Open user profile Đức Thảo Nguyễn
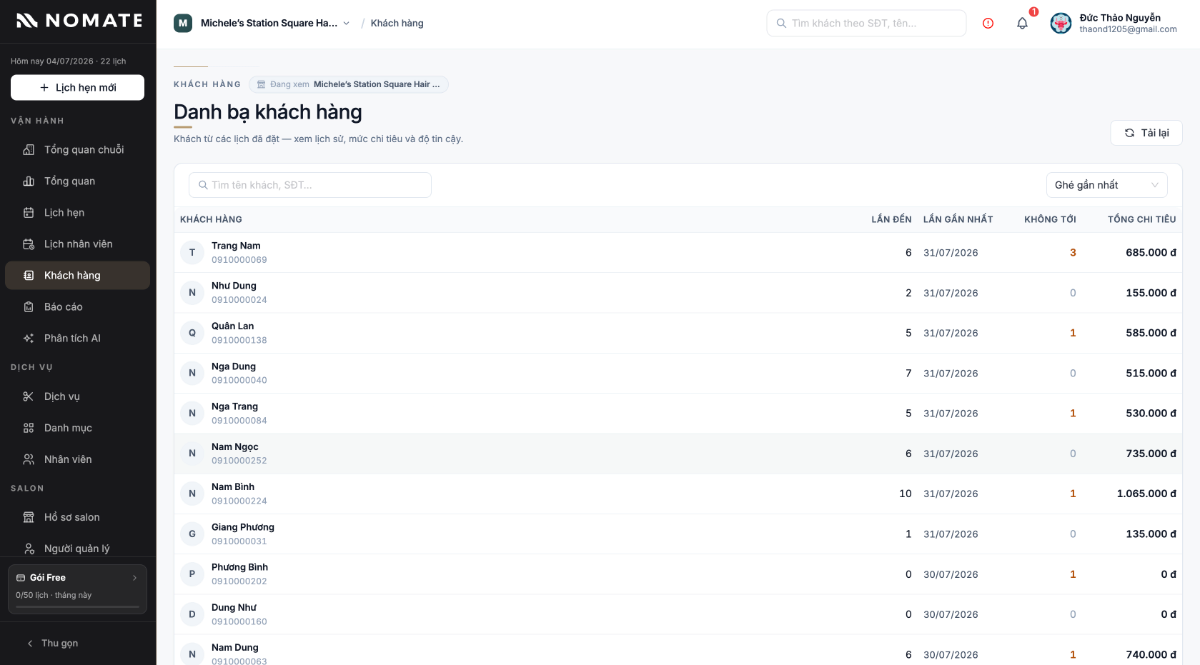This screenshot has width=1200, height=665. (x=1114, y=23)
